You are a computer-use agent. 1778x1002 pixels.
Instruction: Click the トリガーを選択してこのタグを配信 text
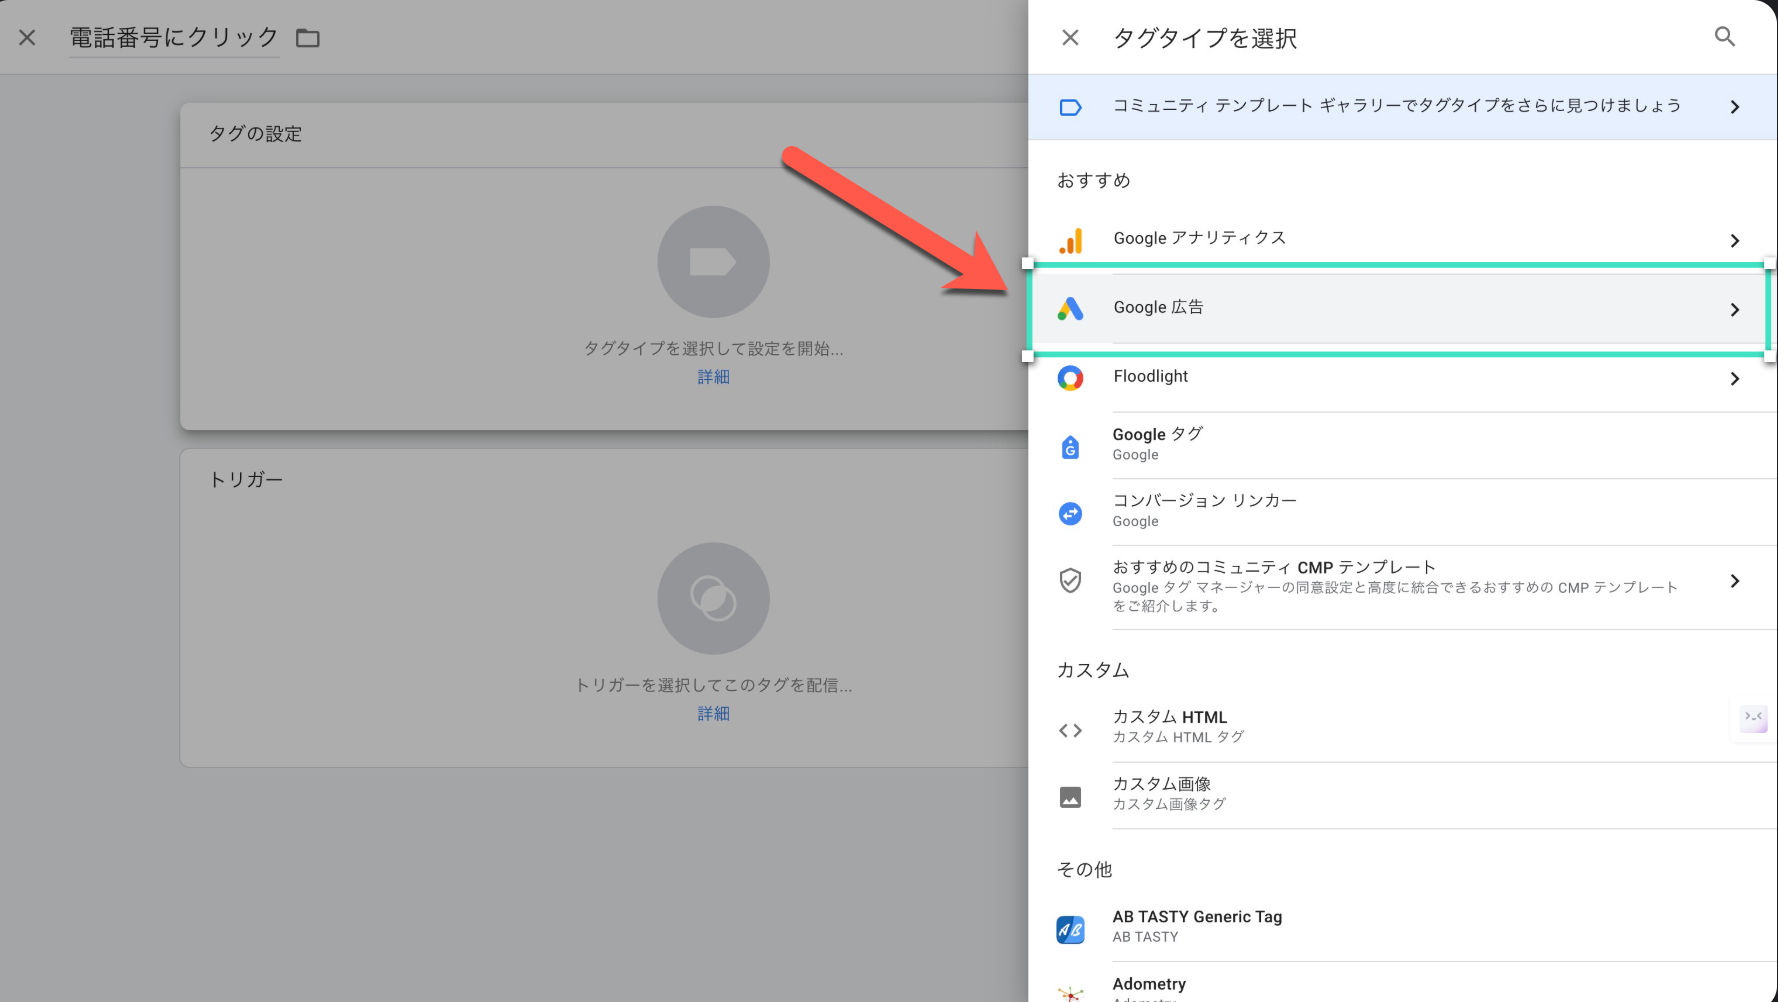pos(713,685)
